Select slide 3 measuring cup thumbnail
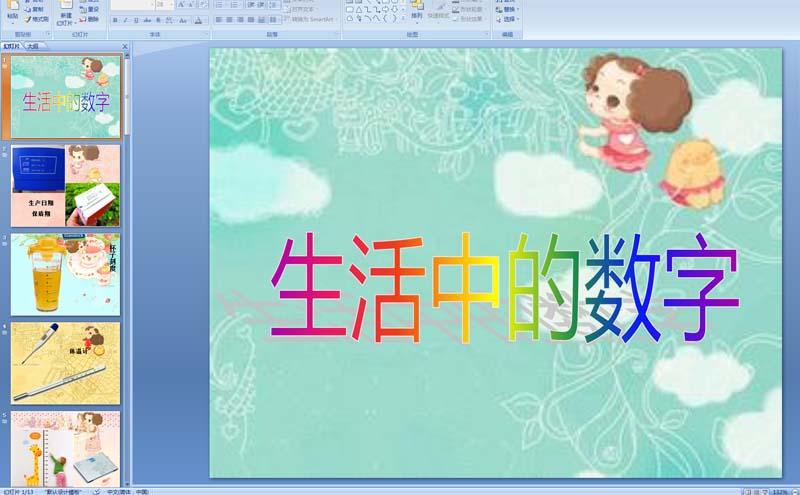This screenshot has width=800, height=495. pyautogui.click(x=66, y=275)
